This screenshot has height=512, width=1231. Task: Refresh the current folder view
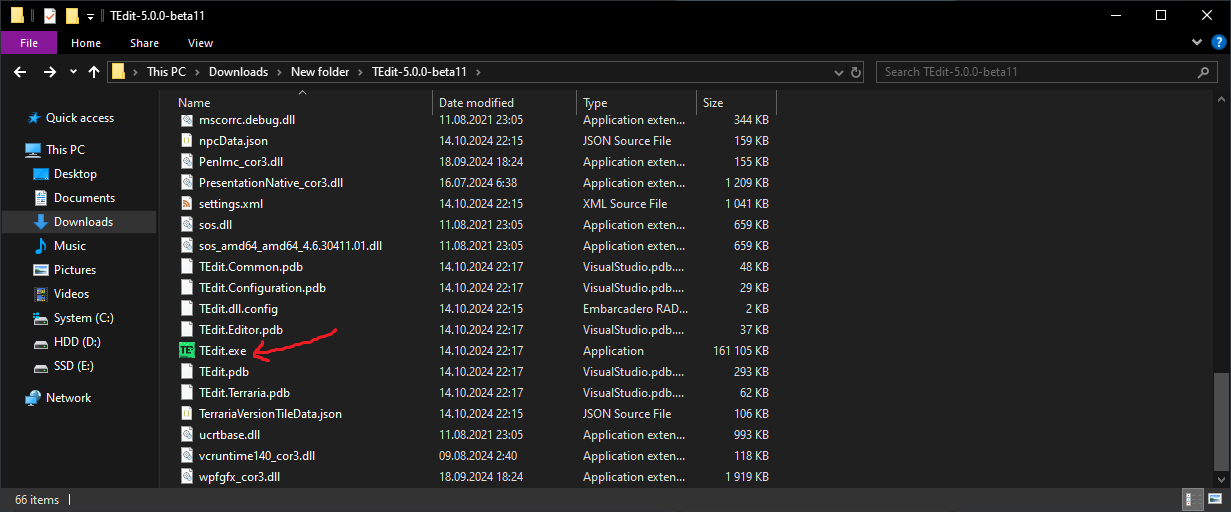(x=856, y=72)
